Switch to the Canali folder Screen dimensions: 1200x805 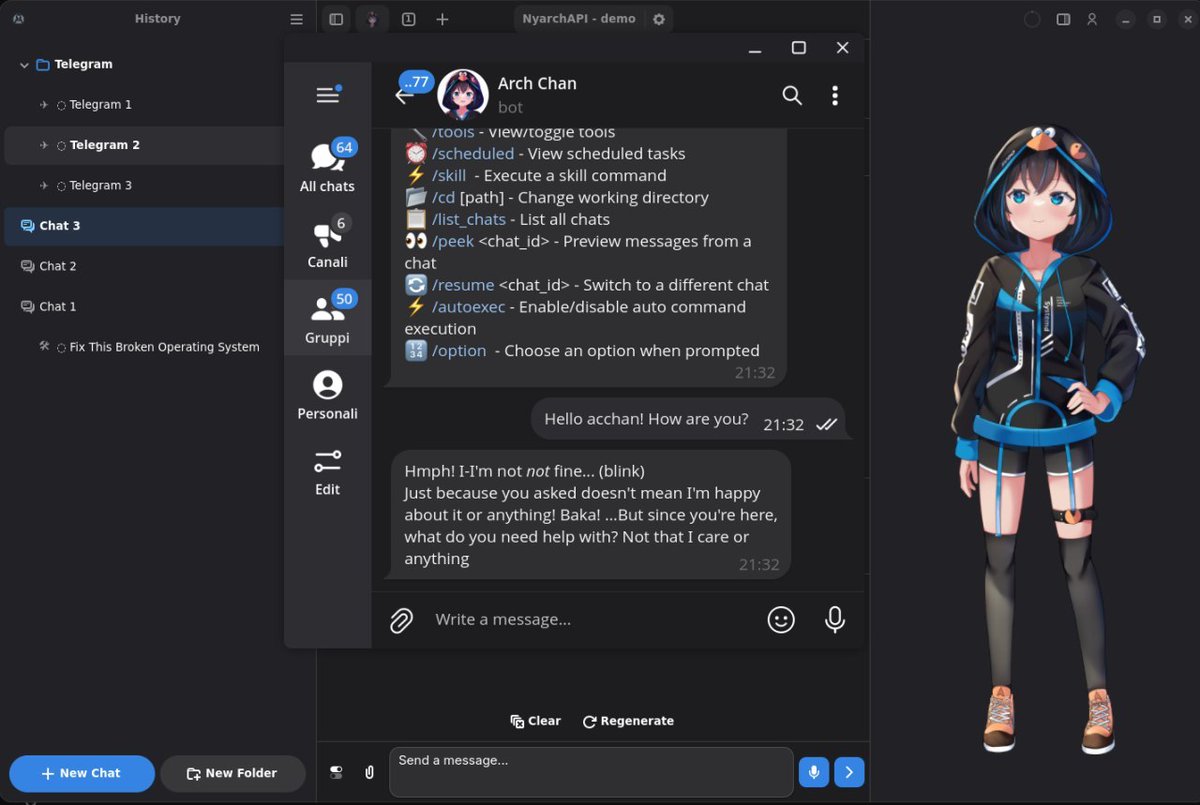click(327, 242)
